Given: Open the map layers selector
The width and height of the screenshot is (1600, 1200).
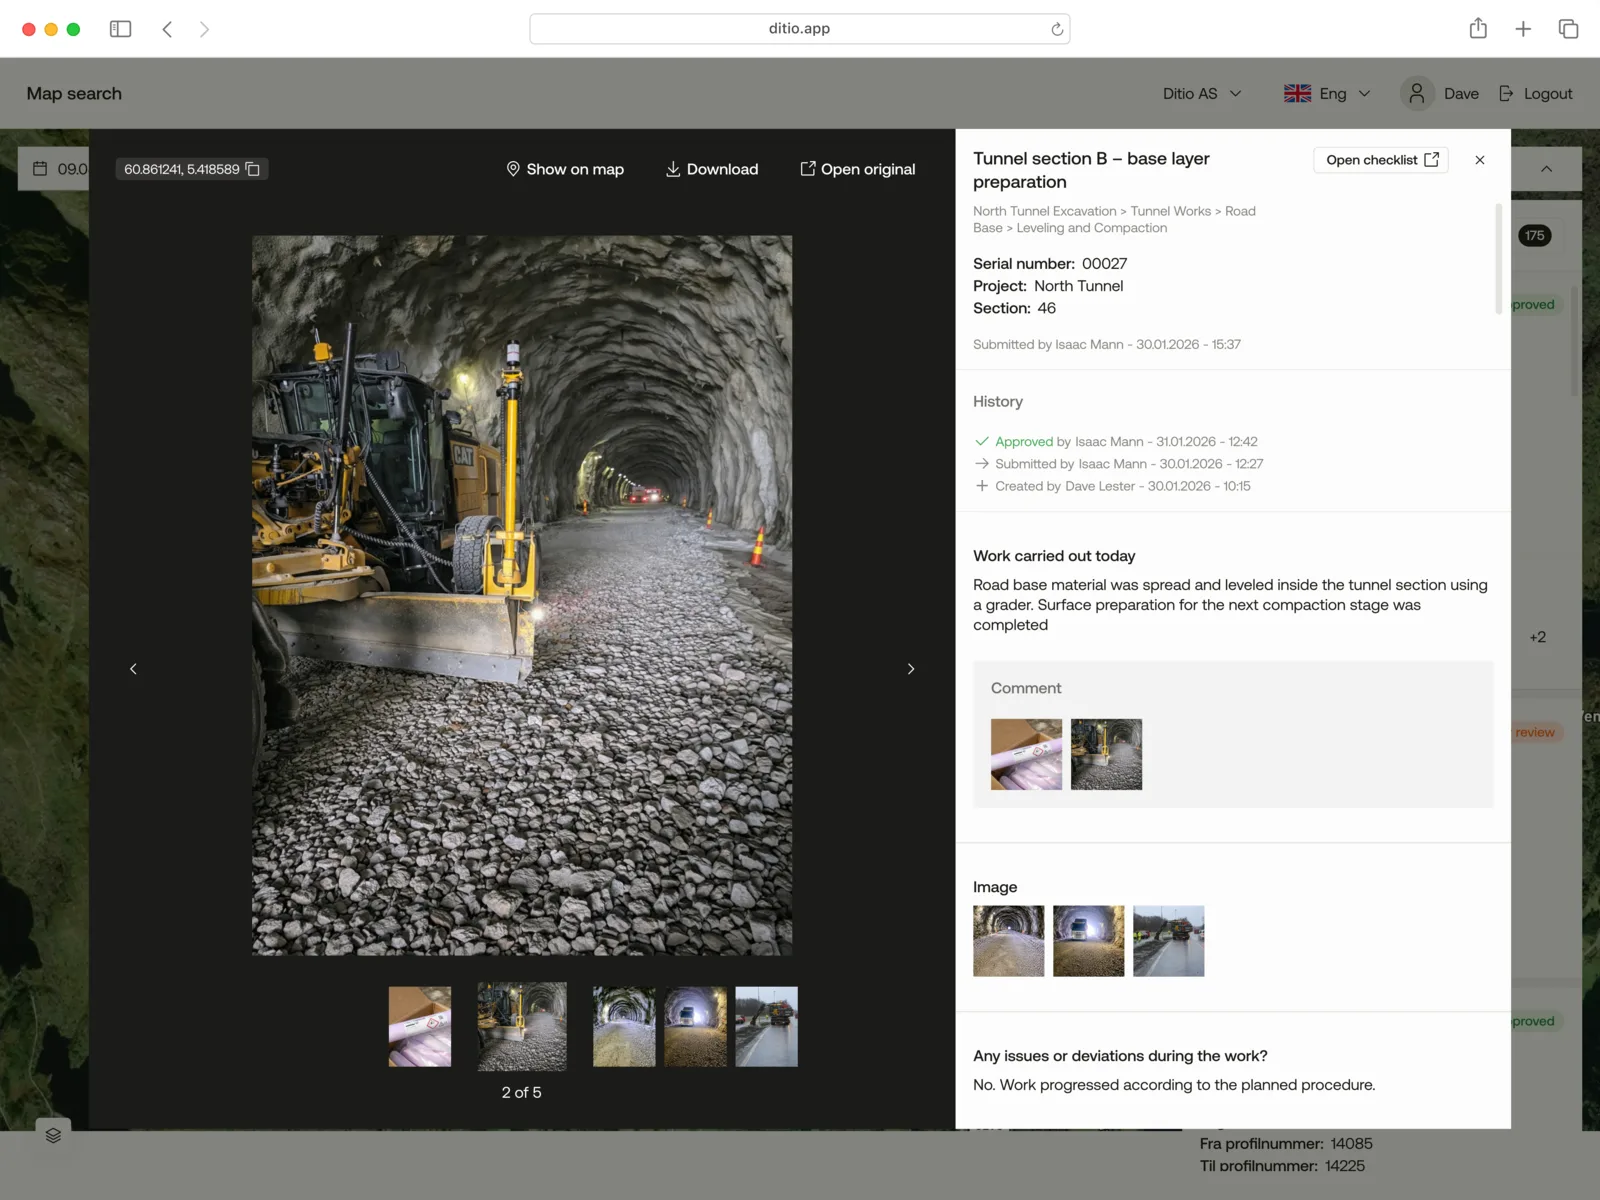Looking at the screenshot, I should pos(53,1134).
